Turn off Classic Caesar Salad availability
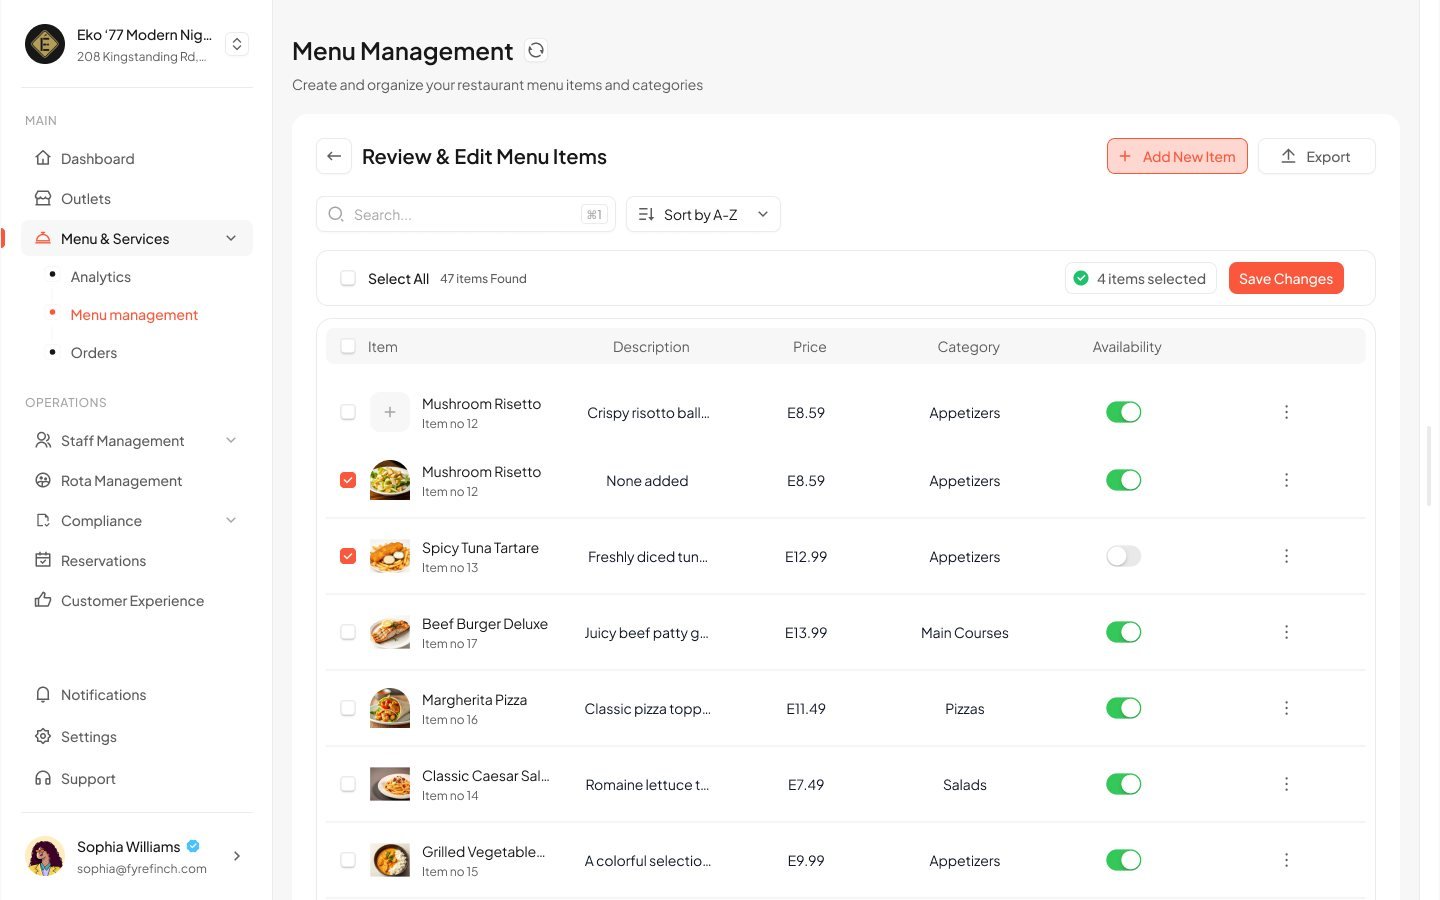 pyautogui.click(x=1123, y=784)
